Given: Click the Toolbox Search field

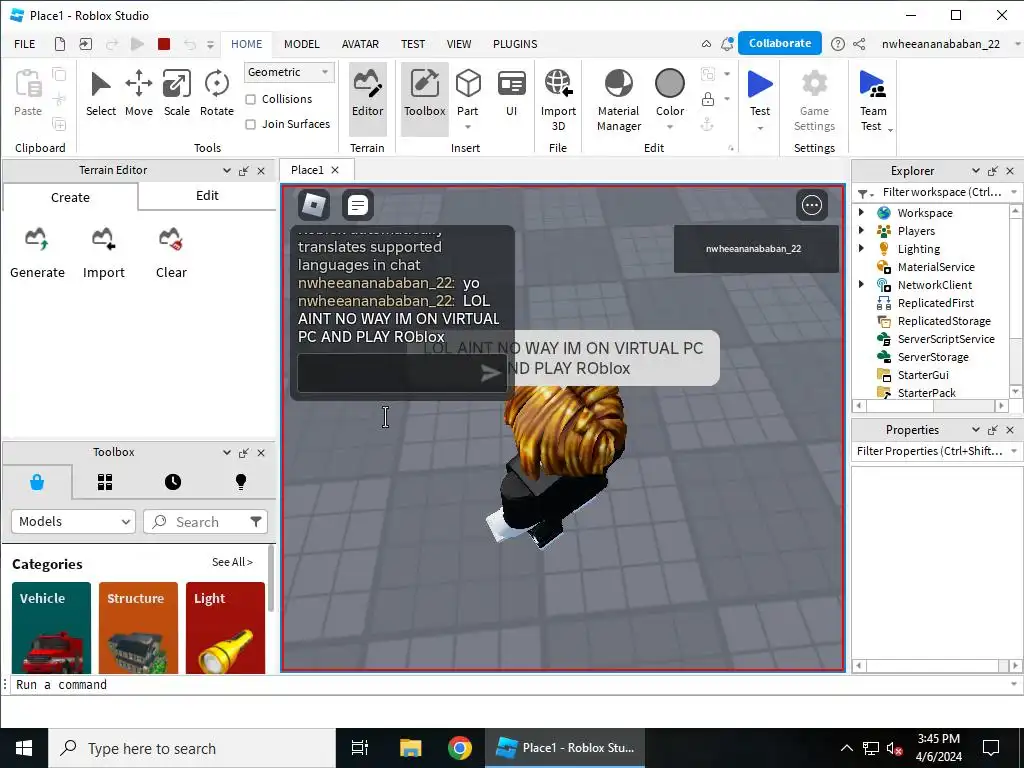Looking at the screenshot, I should (x=205, y=522).
